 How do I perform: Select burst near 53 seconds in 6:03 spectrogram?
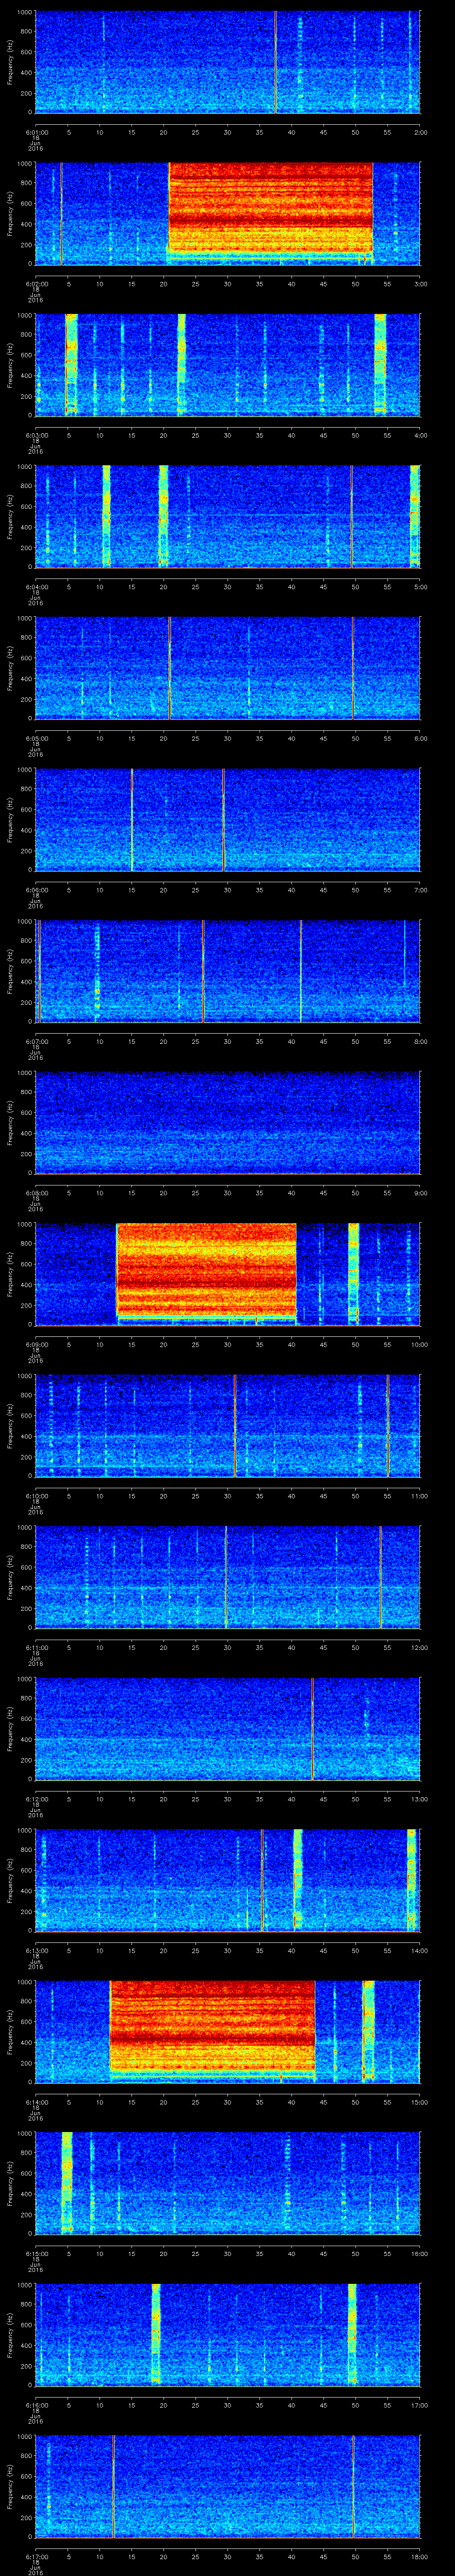(x=380, y=364)
